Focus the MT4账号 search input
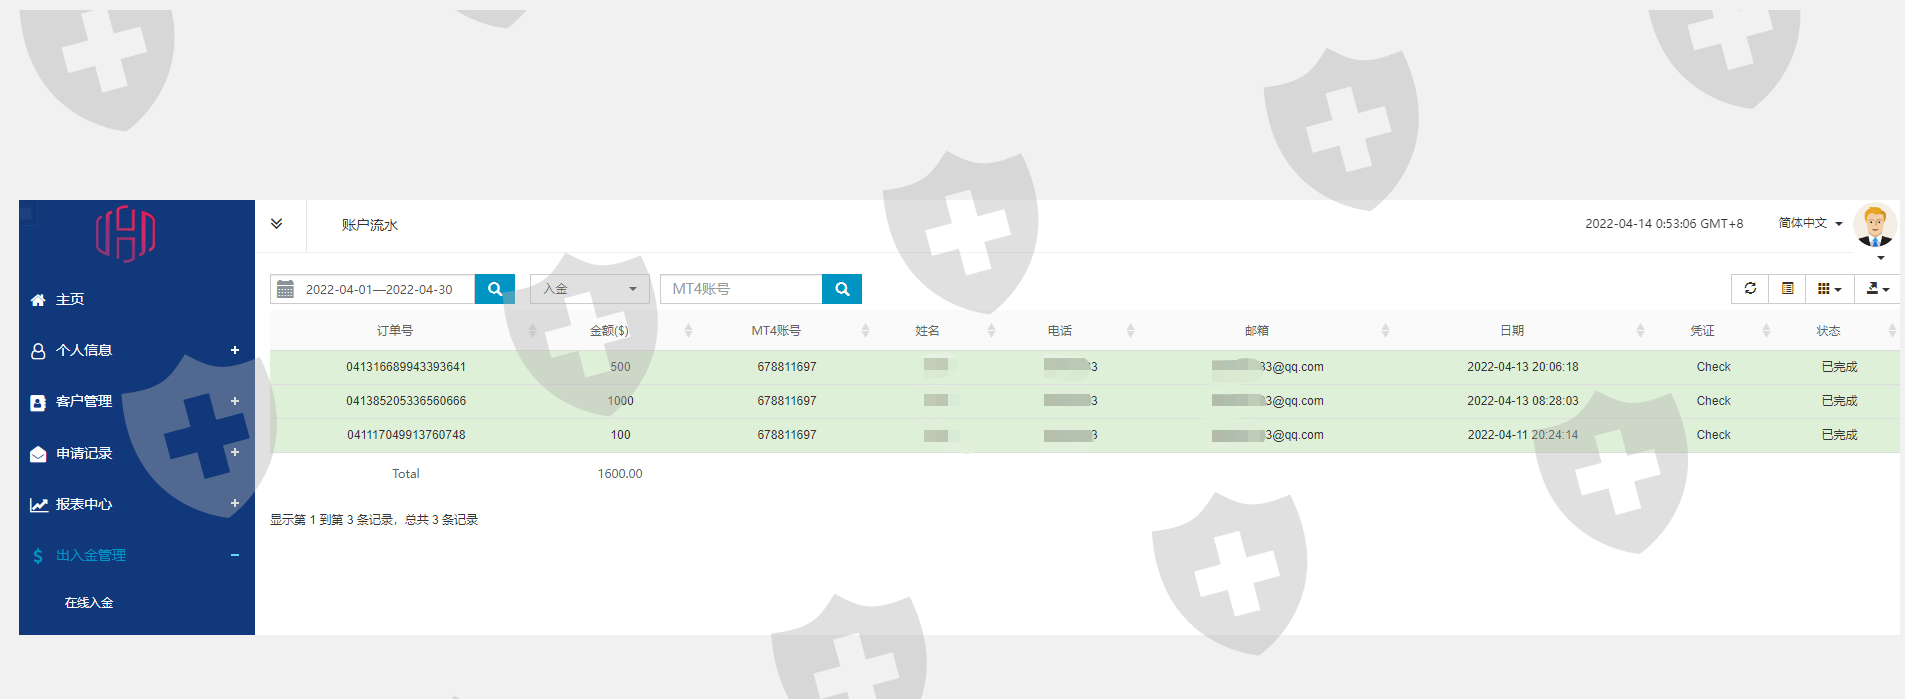This screenshot has width=1905, height=699. [741, 289]
